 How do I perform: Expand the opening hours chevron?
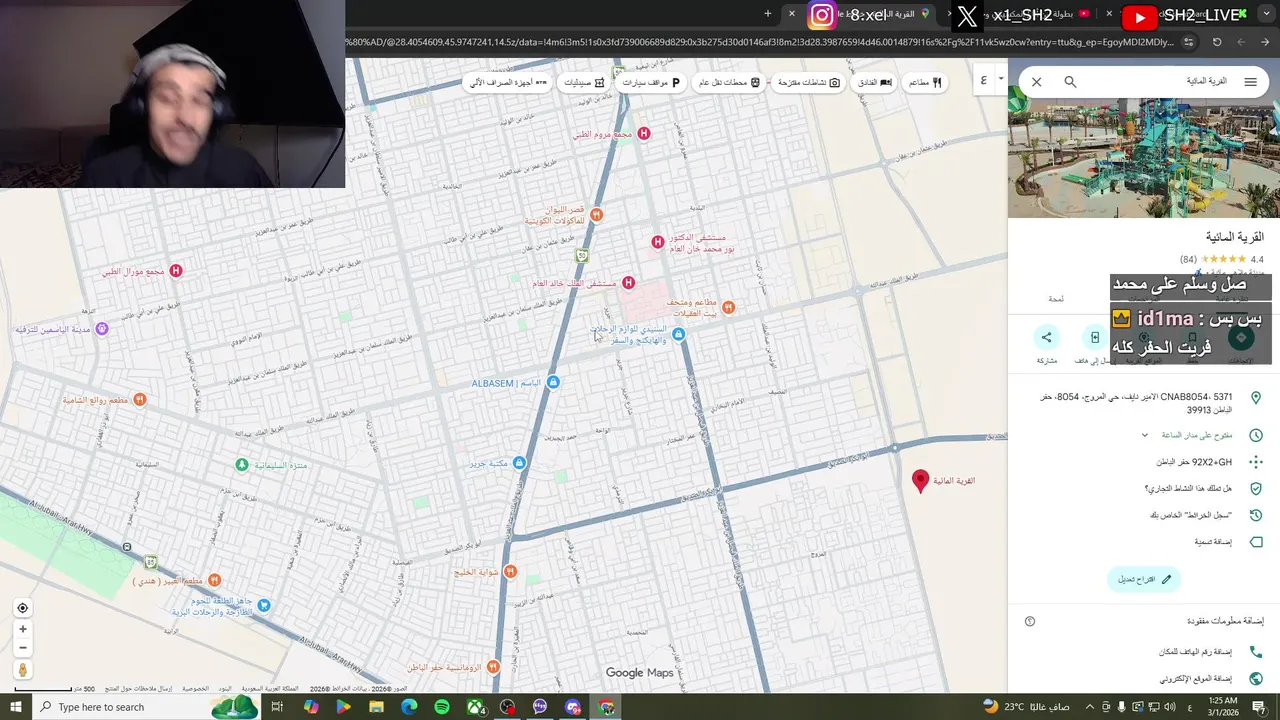click(1145, 436)
